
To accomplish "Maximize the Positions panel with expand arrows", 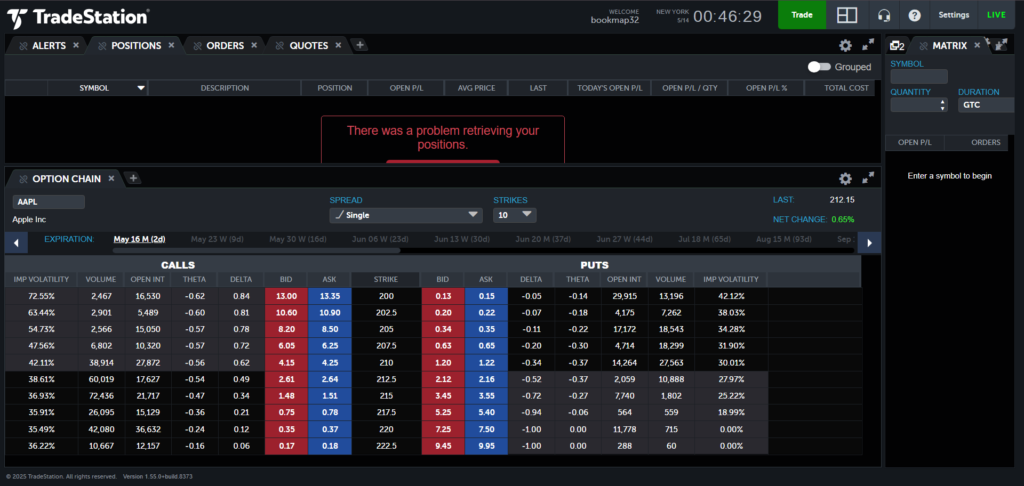I will click(868, 45).
